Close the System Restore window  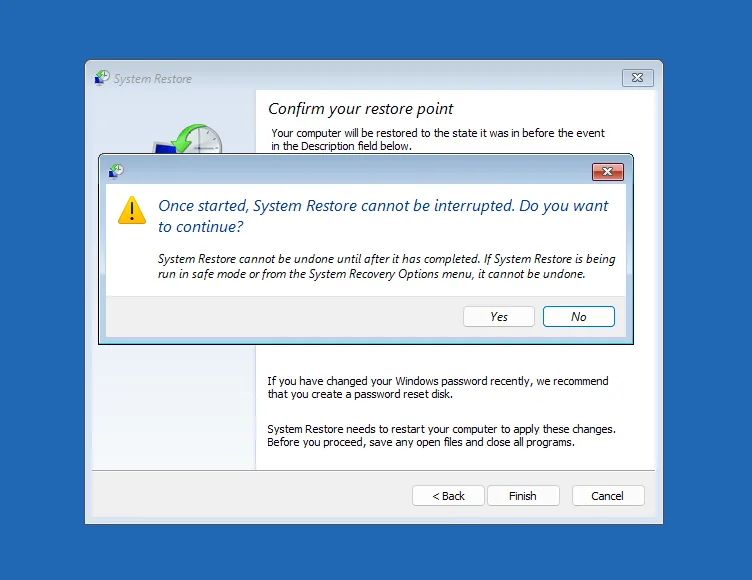(637, 78)
